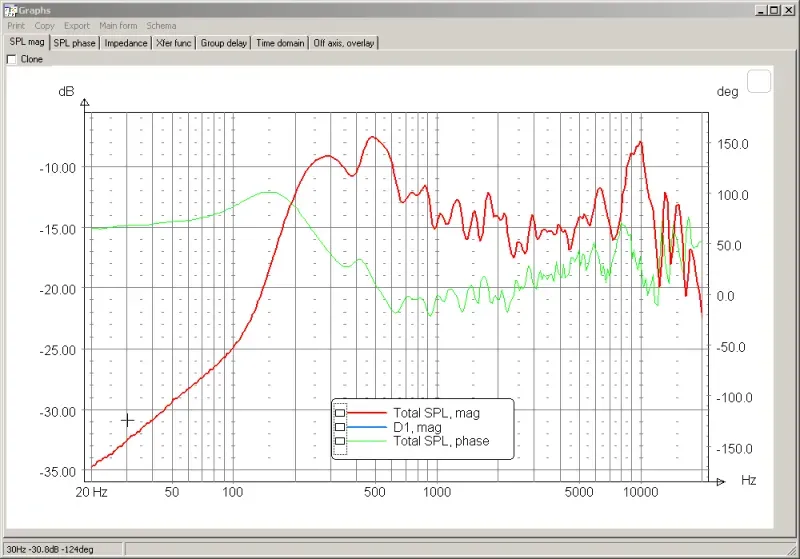The width and height of the screenshot is (800, 559).
Task: Open the Copy menu
Action: point(44,26)
